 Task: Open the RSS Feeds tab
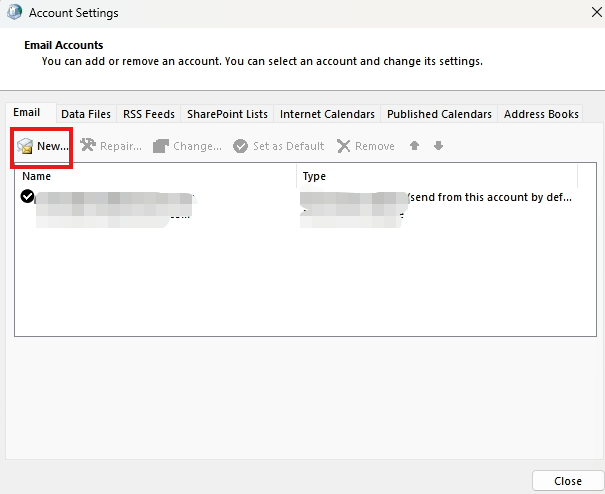click(149, 114)
